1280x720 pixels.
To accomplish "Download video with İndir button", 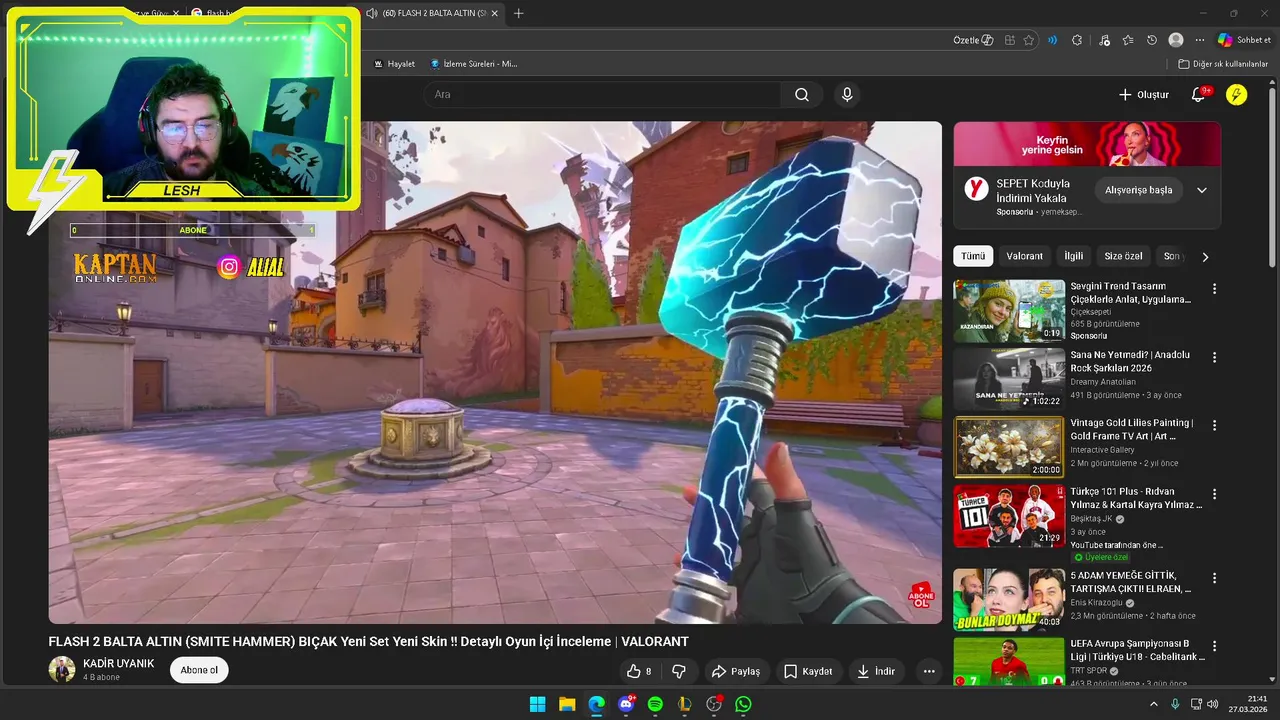I will (876, 671).
